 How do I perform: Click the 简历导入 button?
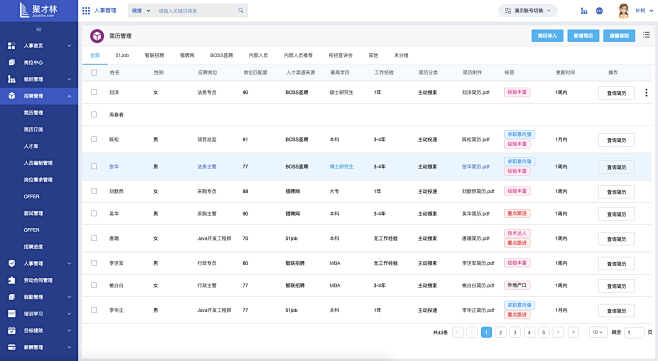[547, 36]
